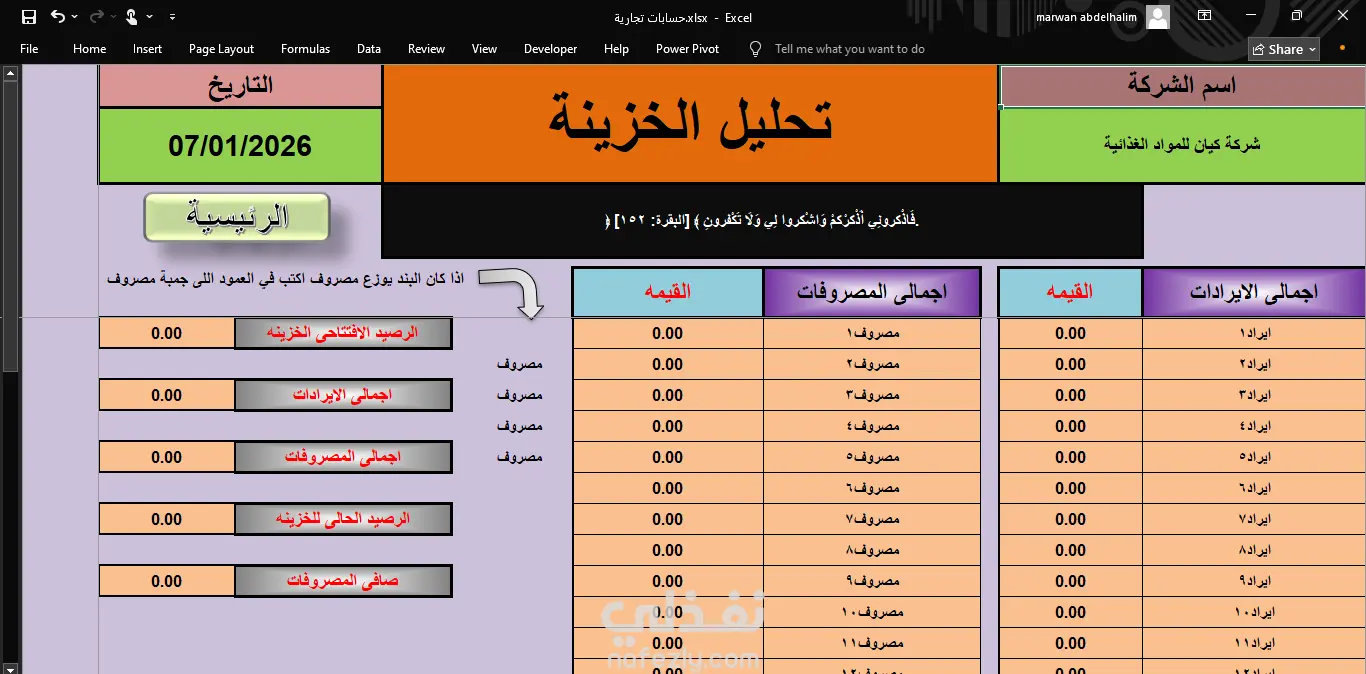Select the Quran verse text cell
Screen dimensions: 1366x674
762,221
